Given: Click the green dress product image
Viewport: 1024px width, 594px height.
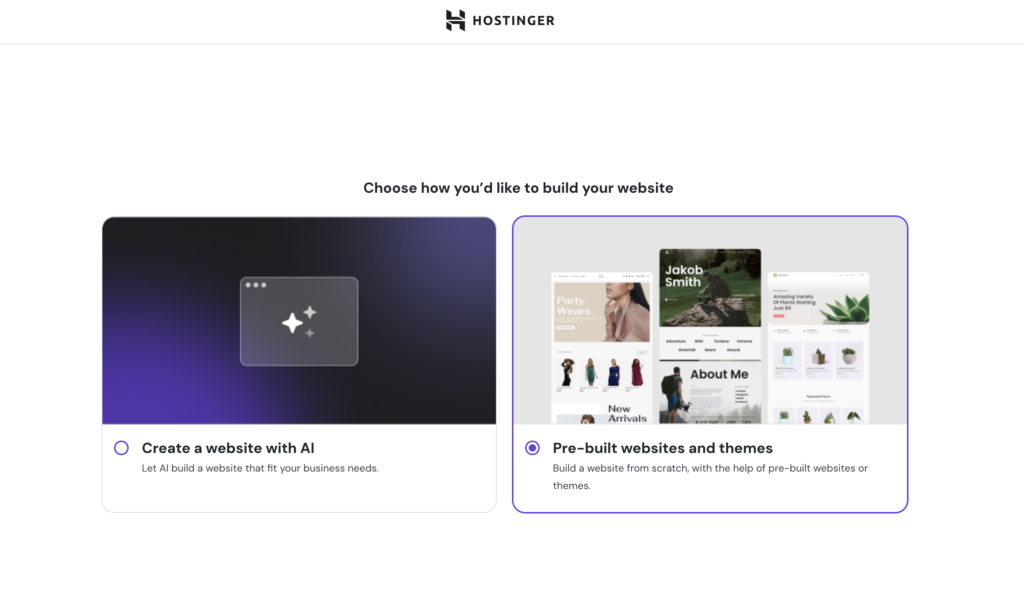Looking at the screenshot, I should pyautogui.click(x=590, y=372).
